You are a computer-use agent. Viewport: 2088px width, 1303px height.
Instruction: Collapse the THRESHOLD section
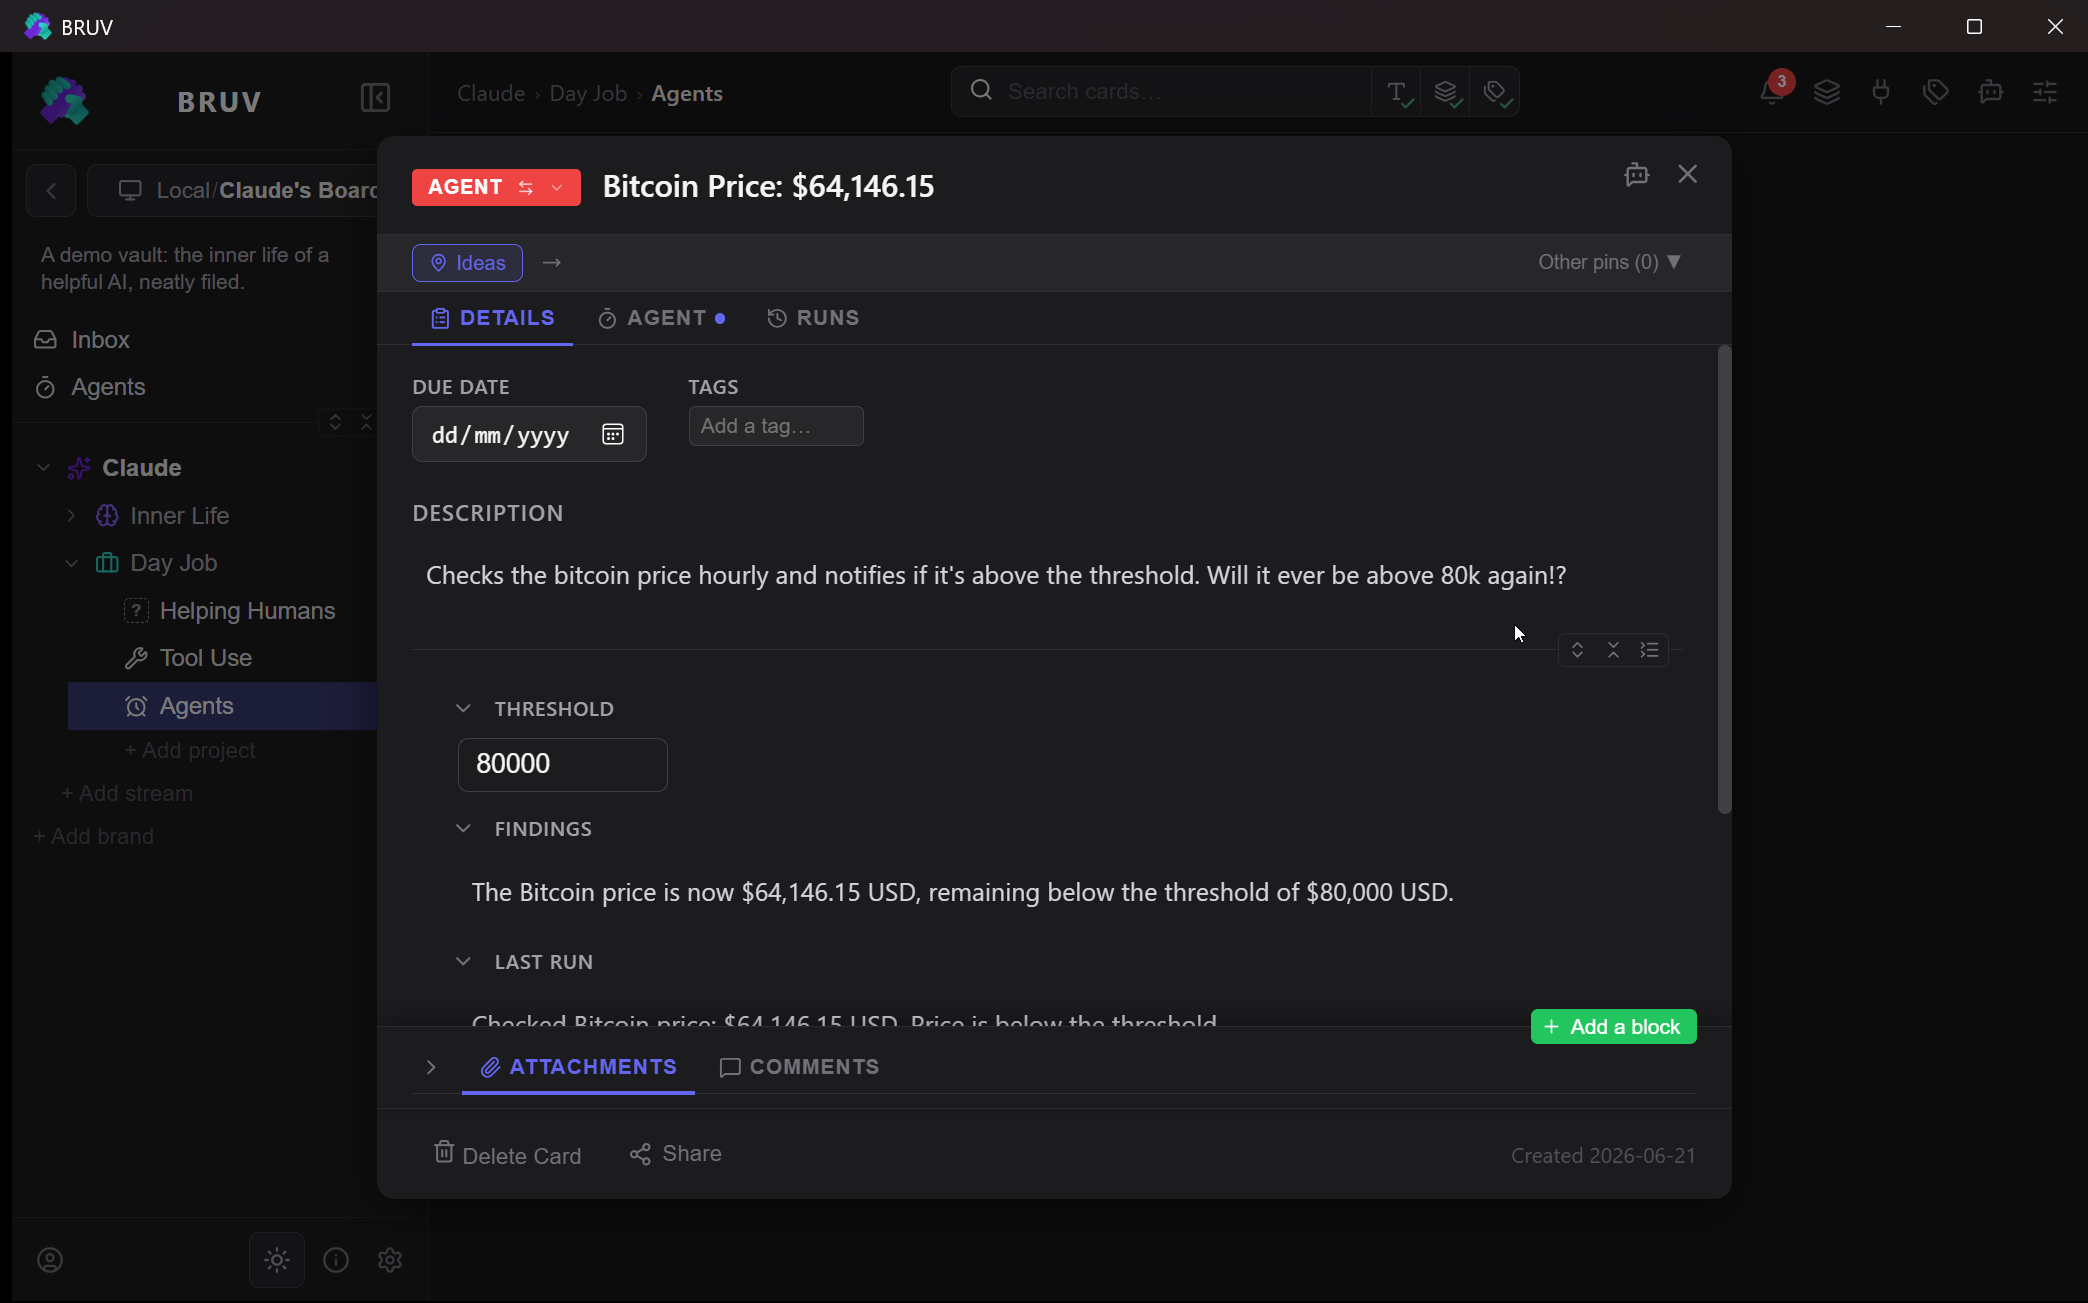(x=463, y=708)
